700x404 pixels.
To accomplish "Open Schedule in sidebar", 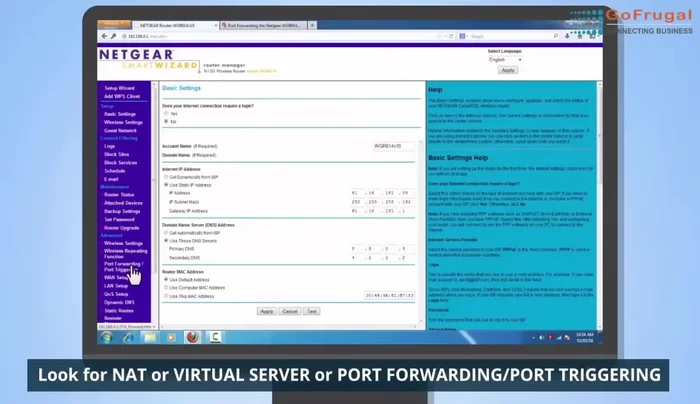I will pyautogui.click(x=115, y=171).
